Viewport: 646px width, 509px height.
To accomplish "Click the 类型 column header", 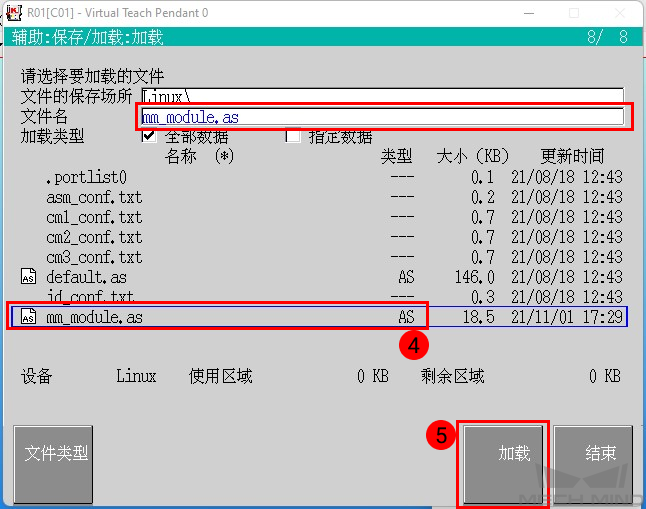I will click(x=396, y=156).
